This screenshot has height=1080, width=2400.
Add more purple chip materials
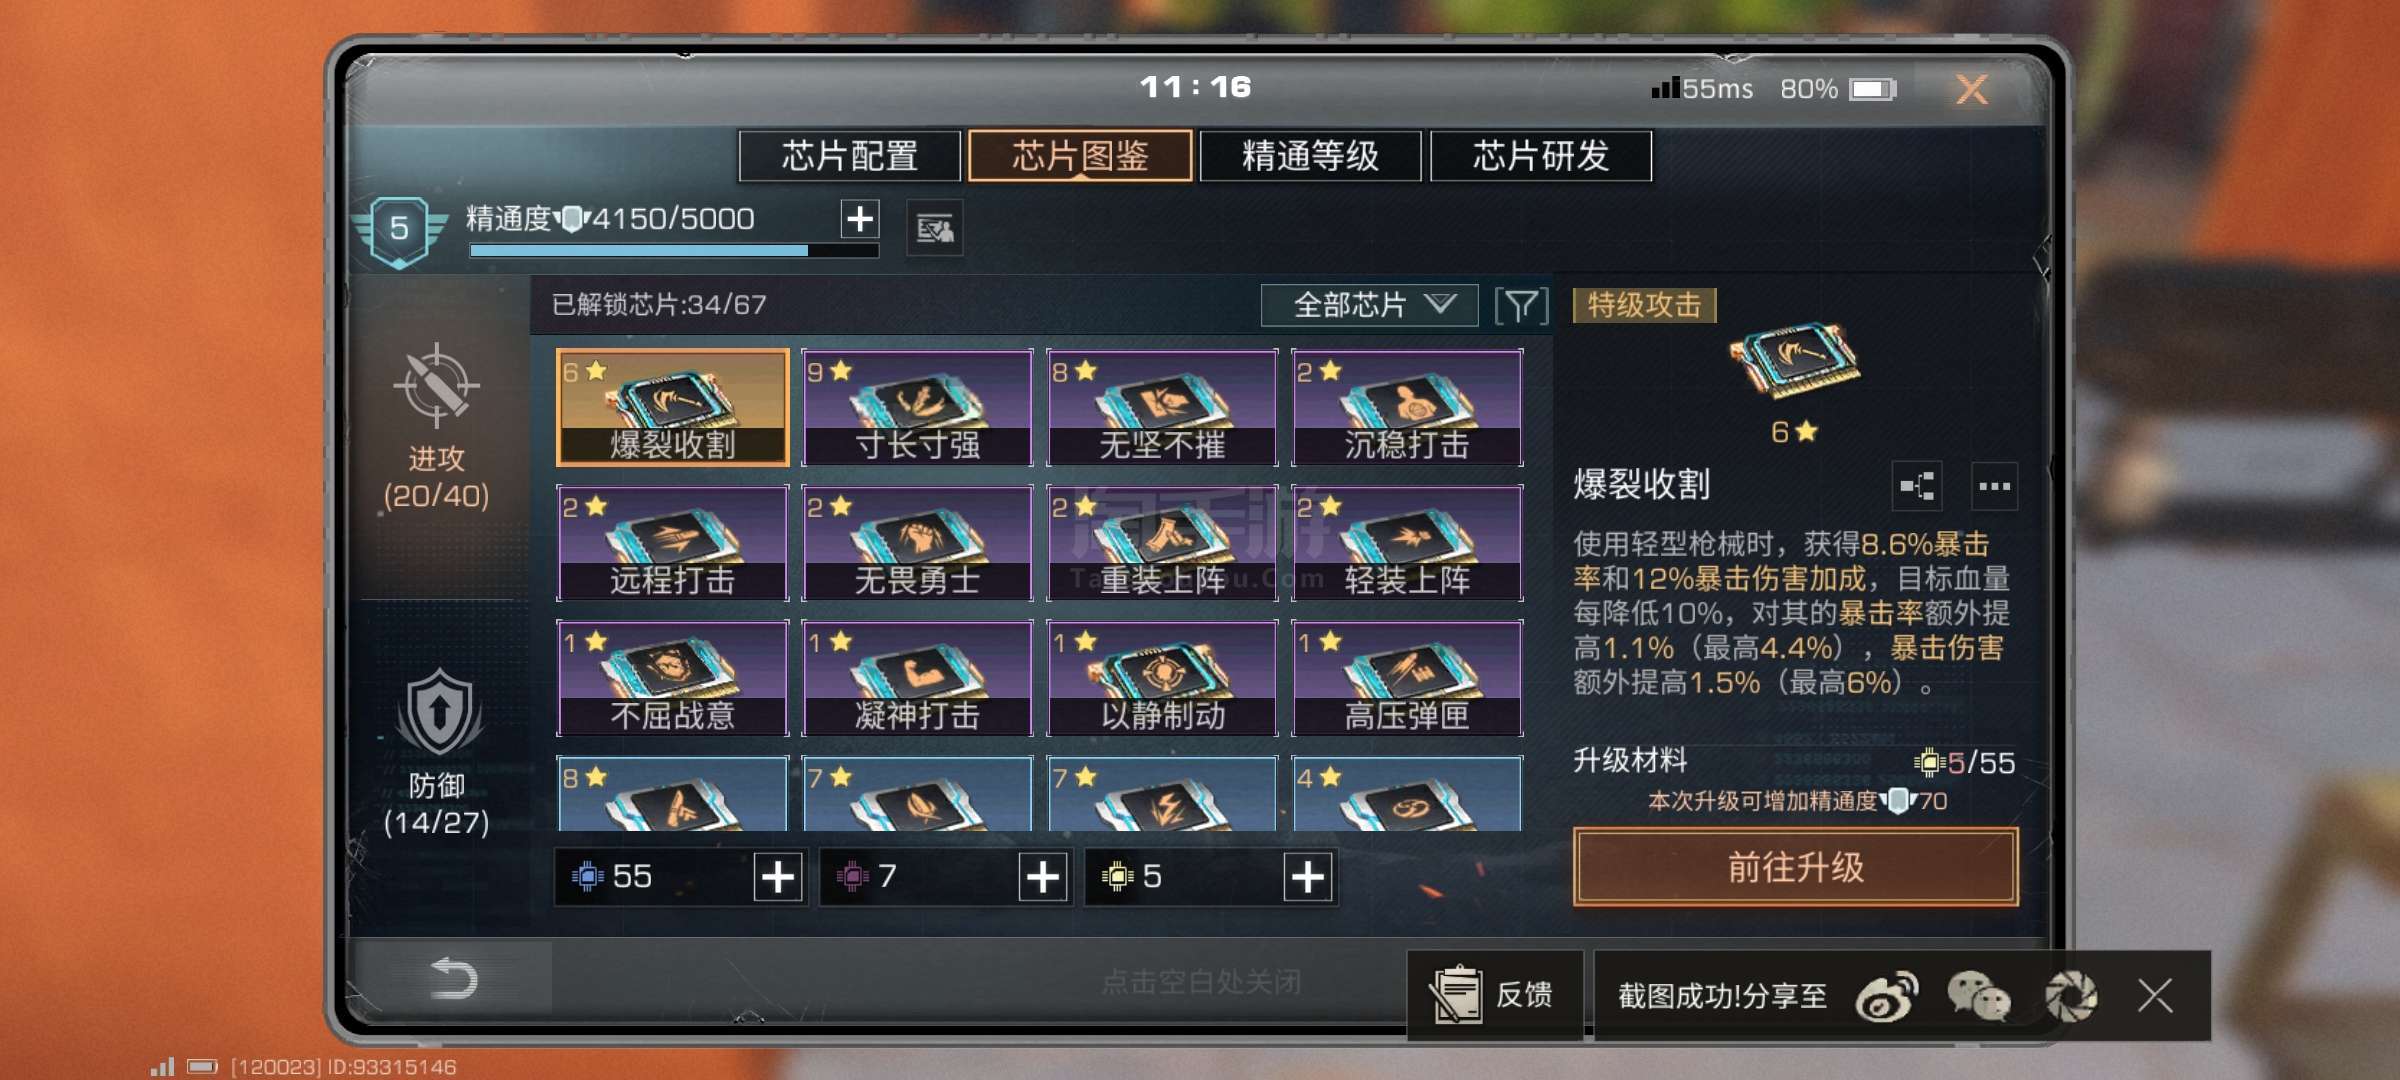click(x=1042, y=877)
